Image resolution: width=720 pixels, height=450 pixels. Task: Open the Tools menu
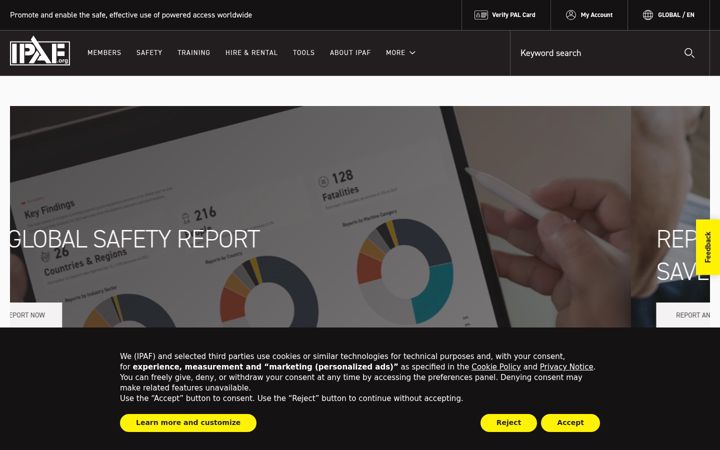pyautogui.click(x=304, y=53)
